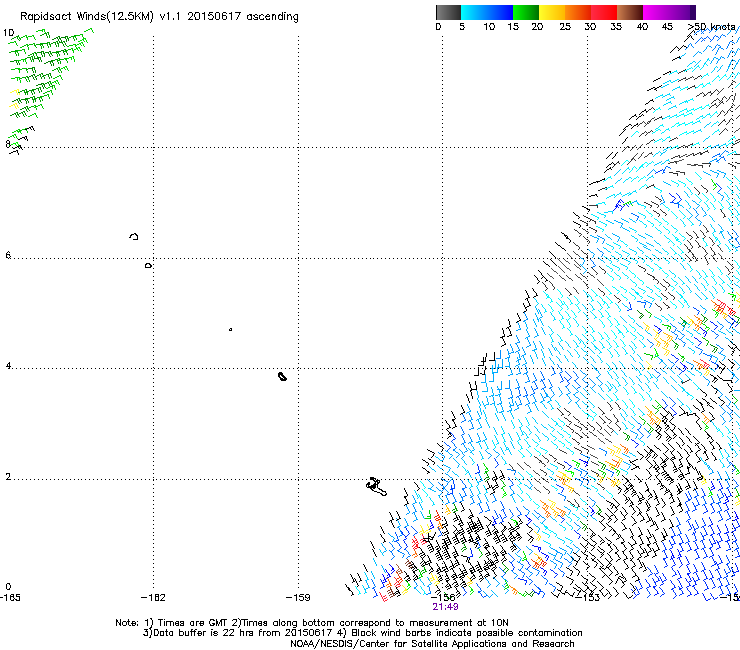Click the legend label '25'
740x650 pixels.
pos(565,26)
